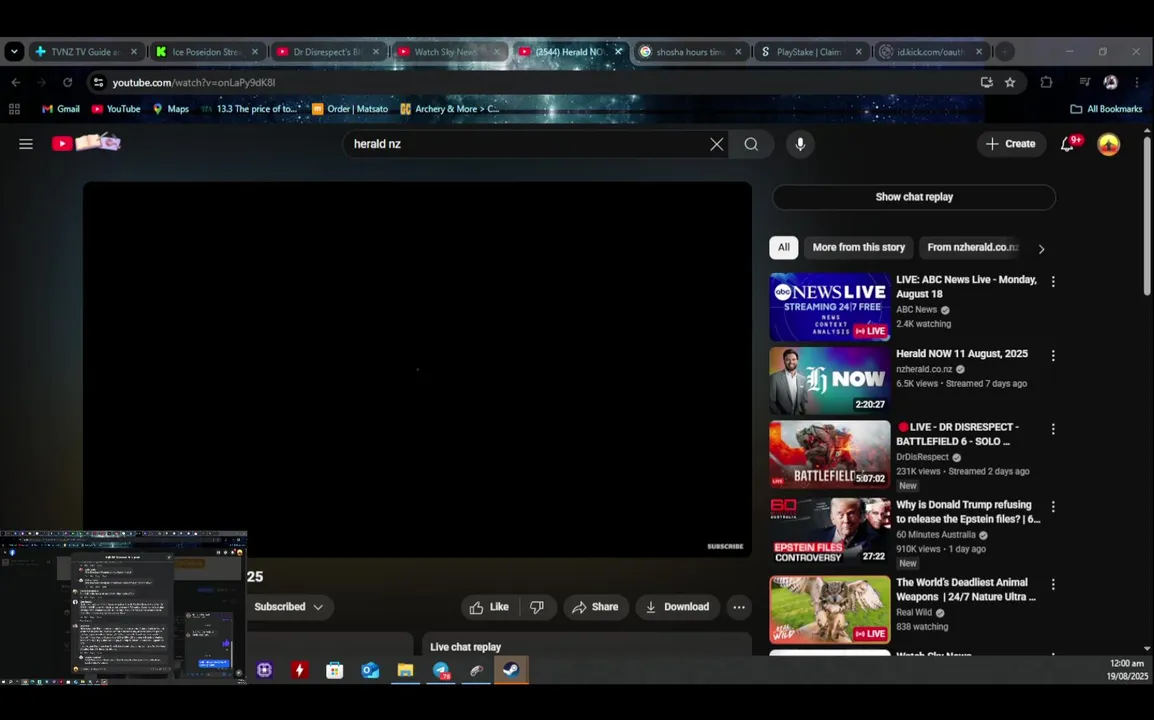Expand tab search dropdown arrow

click(14, 52)
